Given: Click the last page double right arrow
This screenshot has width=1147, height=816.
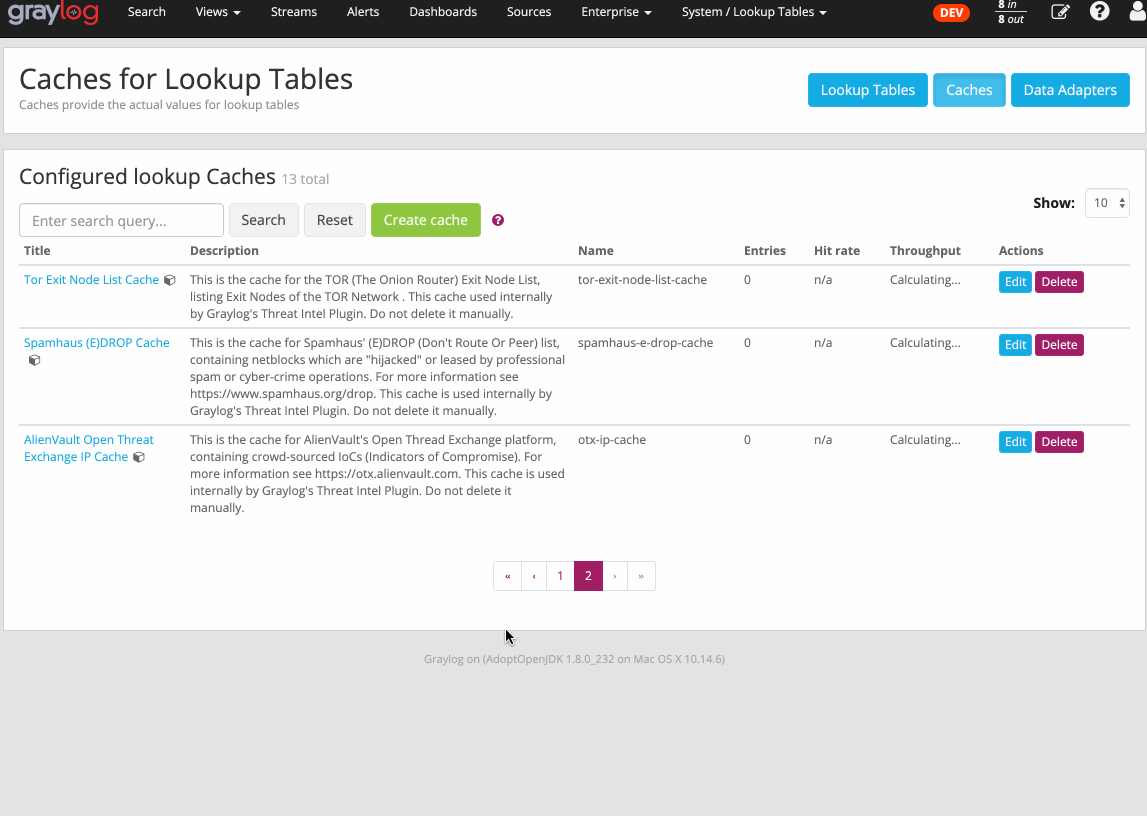Looking at the screenshot, I should [x=642, y=576].
